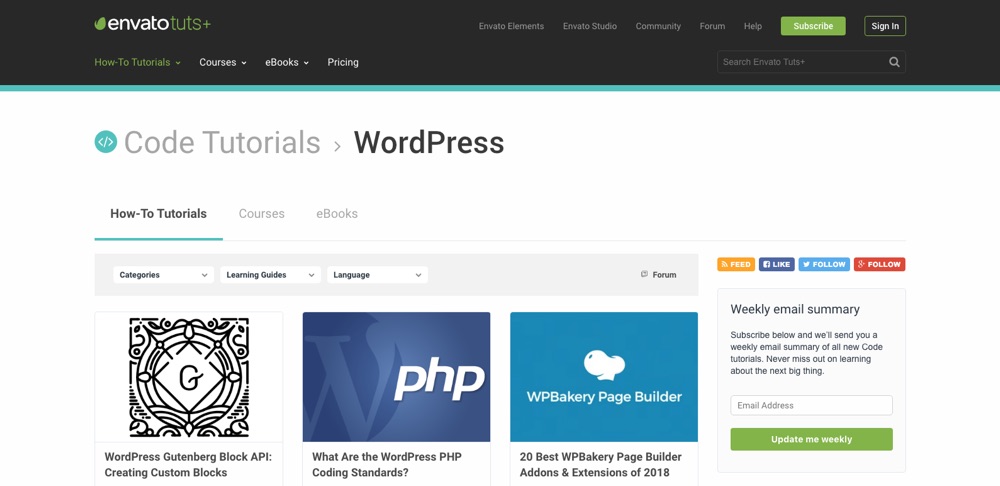Switch to the Courses tab
This screenshot has width=1000, height=486.
pyautogui.click(x=261, y=214)
